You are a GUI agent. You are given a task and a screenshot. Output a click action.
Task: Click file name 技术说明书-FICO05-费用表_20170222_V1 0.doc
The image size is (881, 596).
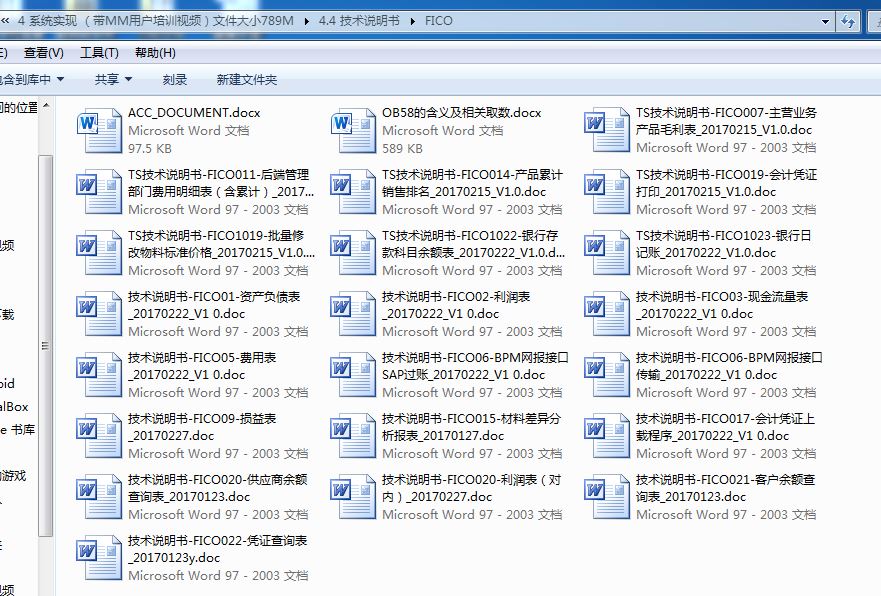click(x=202, y=366)
